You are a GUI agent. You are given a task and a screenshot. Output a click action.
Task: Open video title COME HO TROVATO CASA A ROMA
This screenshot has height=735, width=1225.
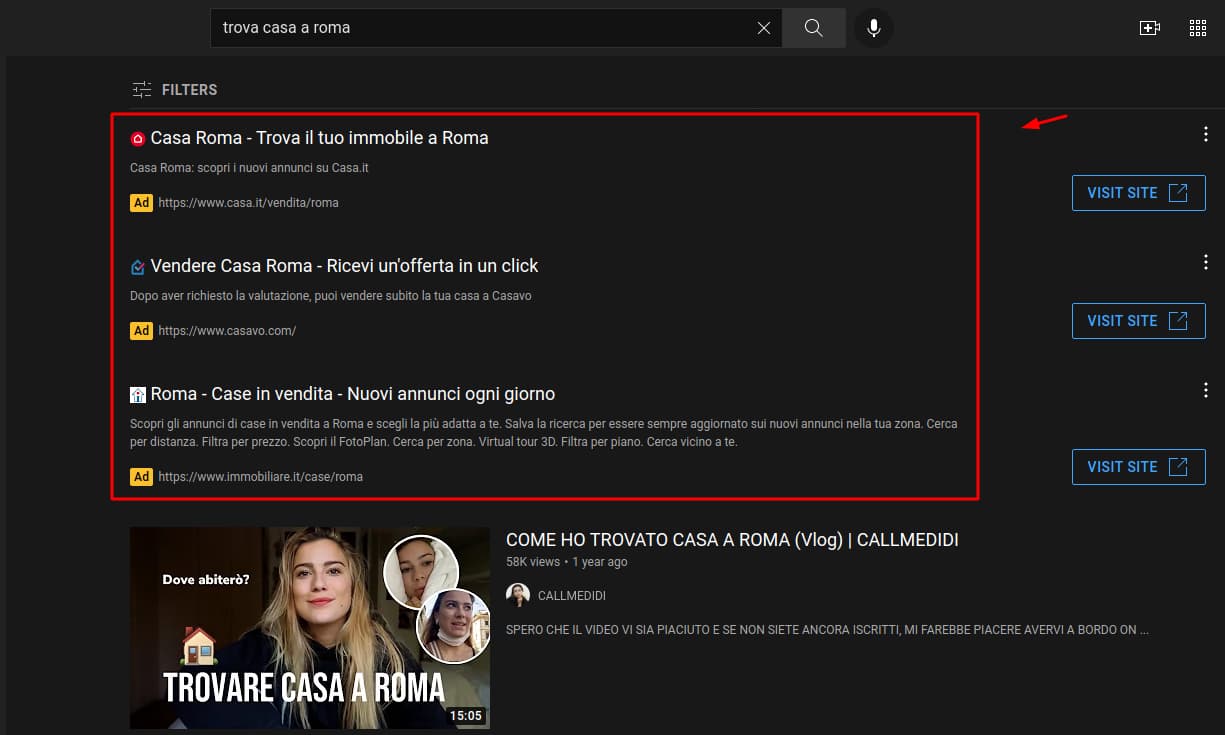click(732, 540)
